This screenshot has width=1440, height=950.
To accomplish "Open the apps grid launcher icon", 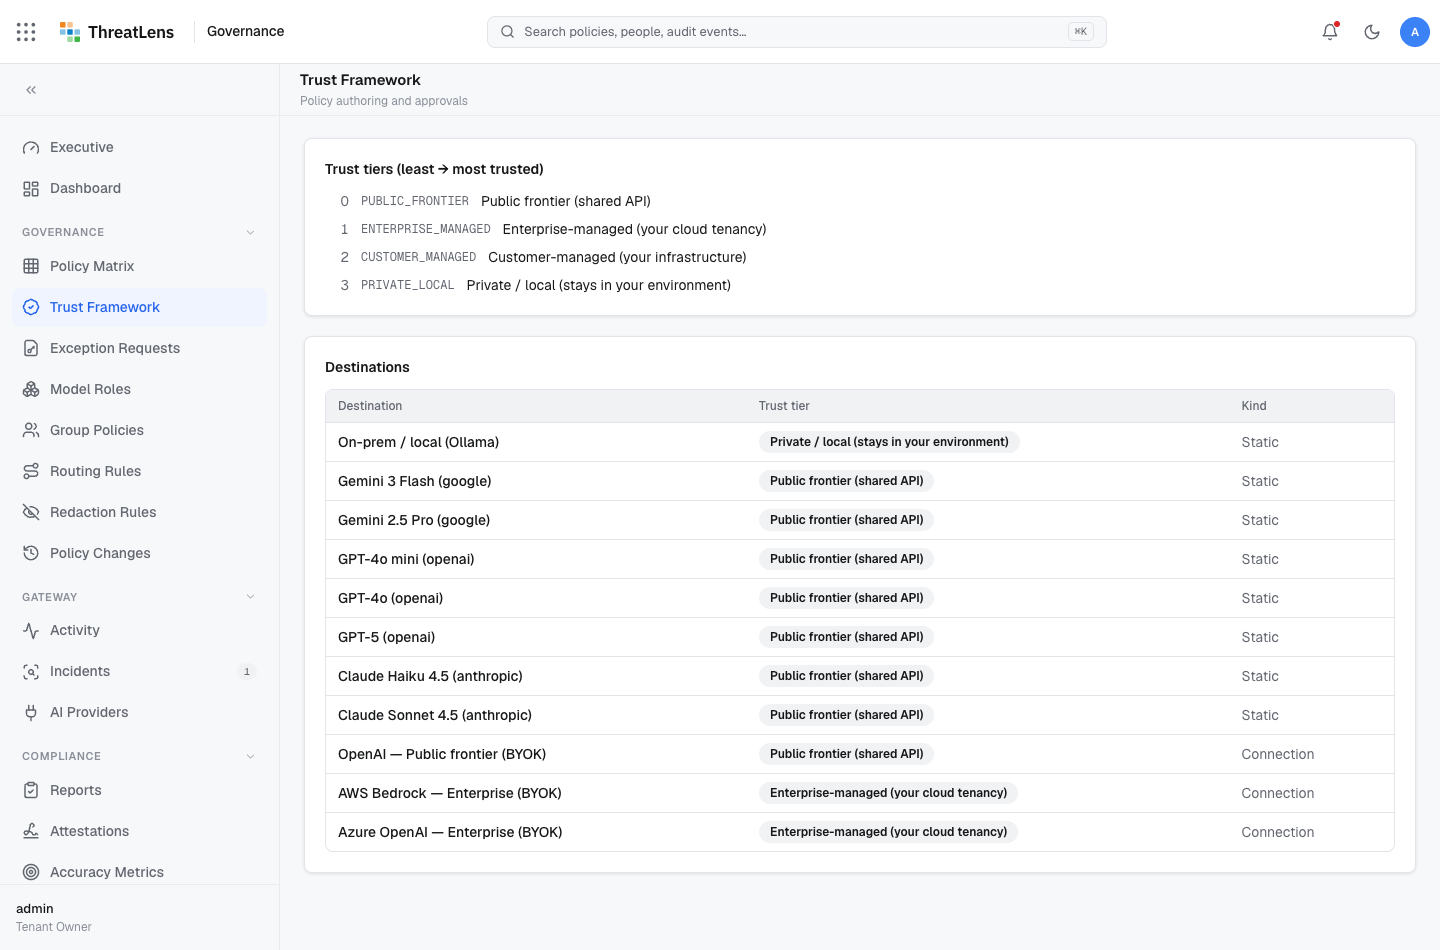I will (x=26, y=32).
